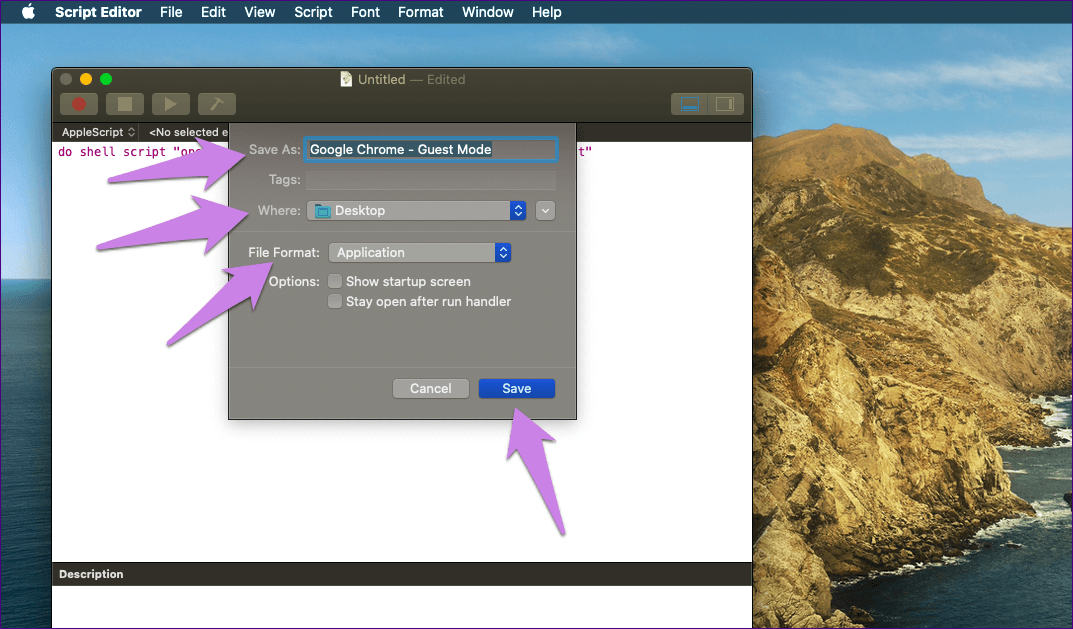This screenshot has height=629, width=1073.
Task: Check Stay open after run handler
Action: pyautogui.click(x=335, y=301)
